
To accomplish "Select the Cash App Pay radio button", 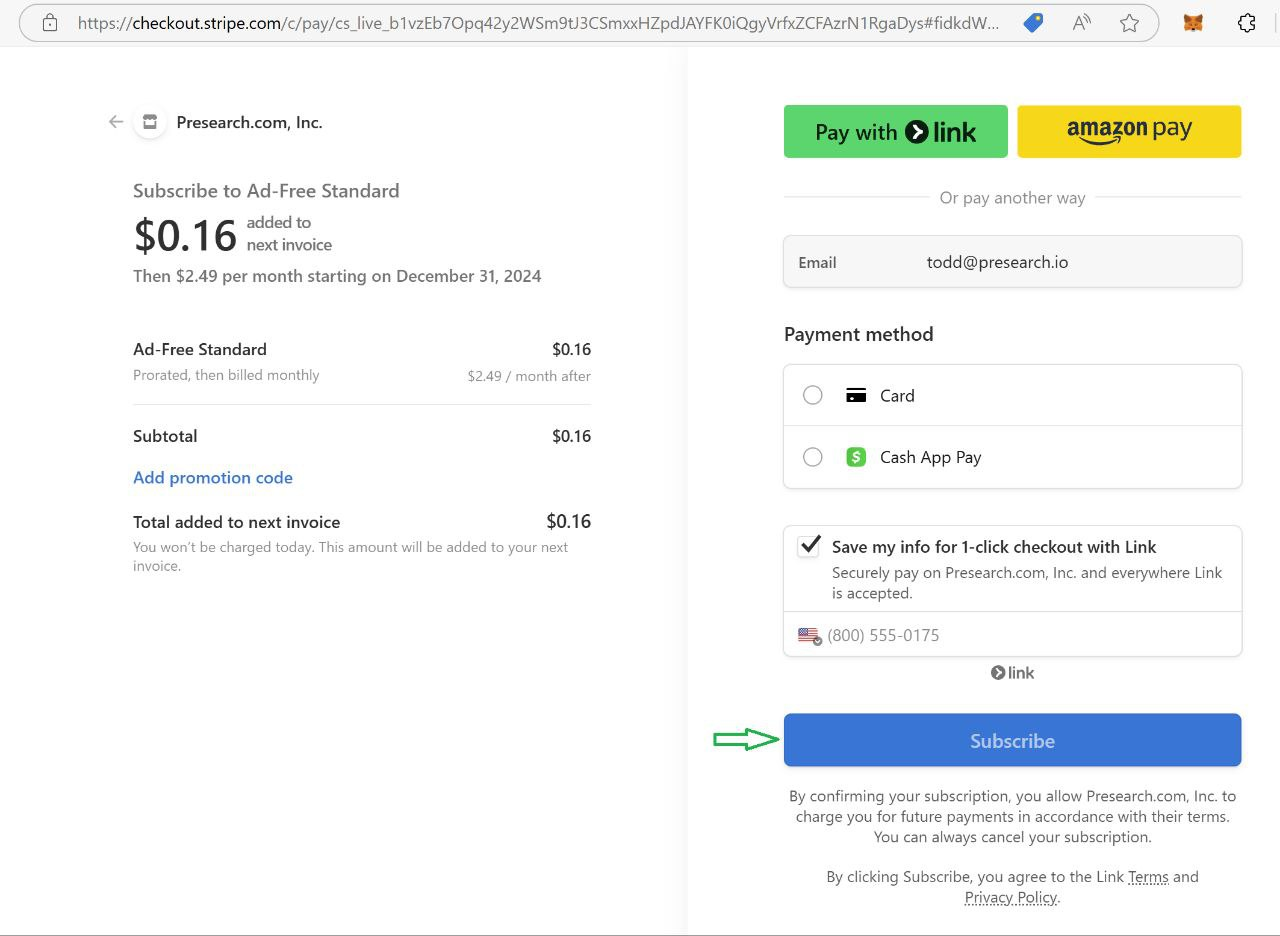I will click(x=813, y=457).
